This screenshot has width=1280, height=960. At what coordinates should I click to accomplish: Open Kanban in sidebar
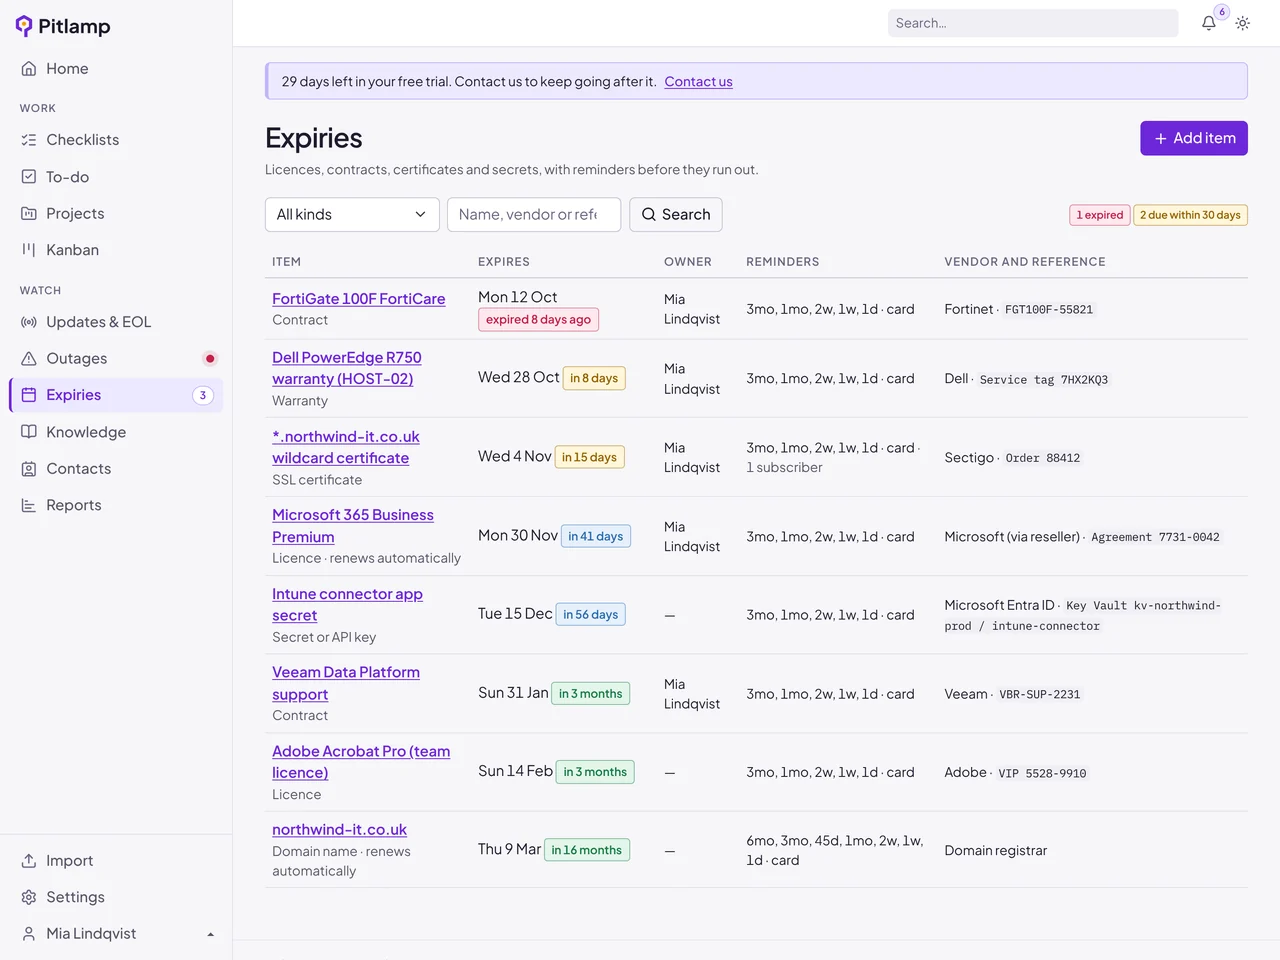[x=116, y=250]
